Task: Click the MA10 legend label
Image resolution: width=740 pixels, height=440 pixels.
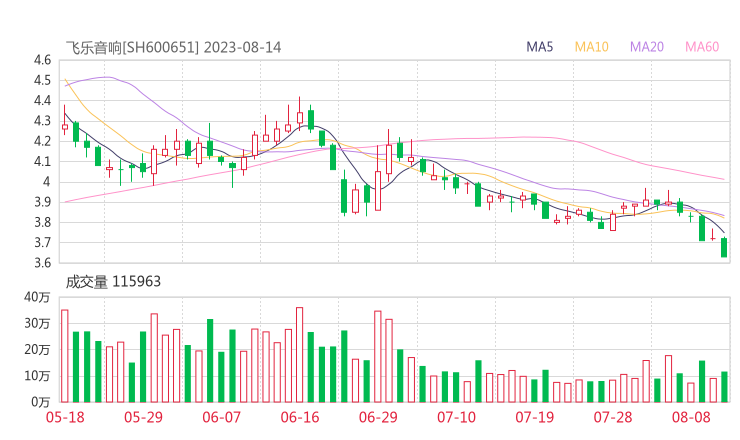Action: 591,47
